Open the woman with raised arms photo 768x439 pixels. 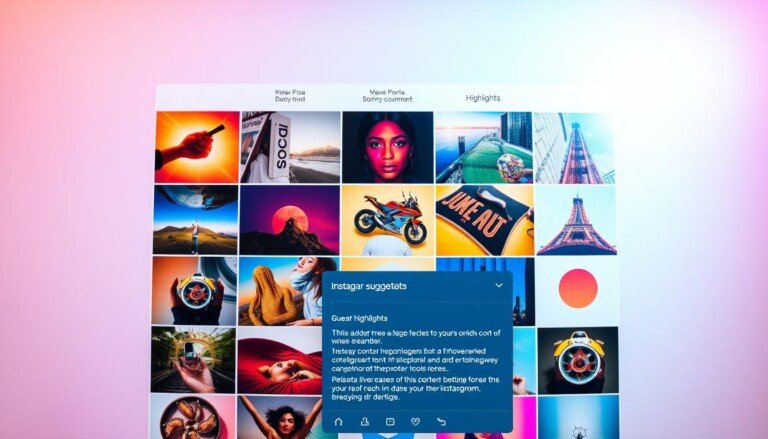pos(280,417)
